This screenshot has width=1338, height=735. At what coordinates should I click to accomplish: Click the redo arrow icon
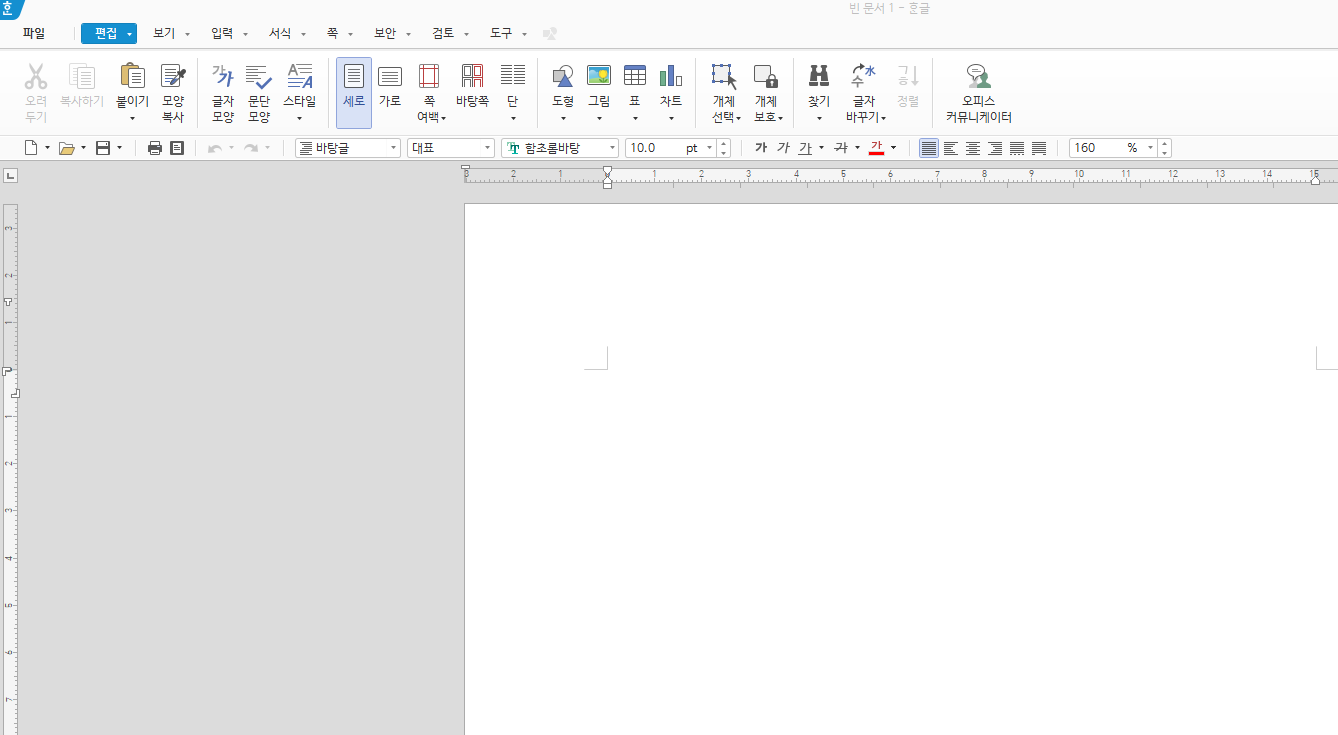(251, 148)
